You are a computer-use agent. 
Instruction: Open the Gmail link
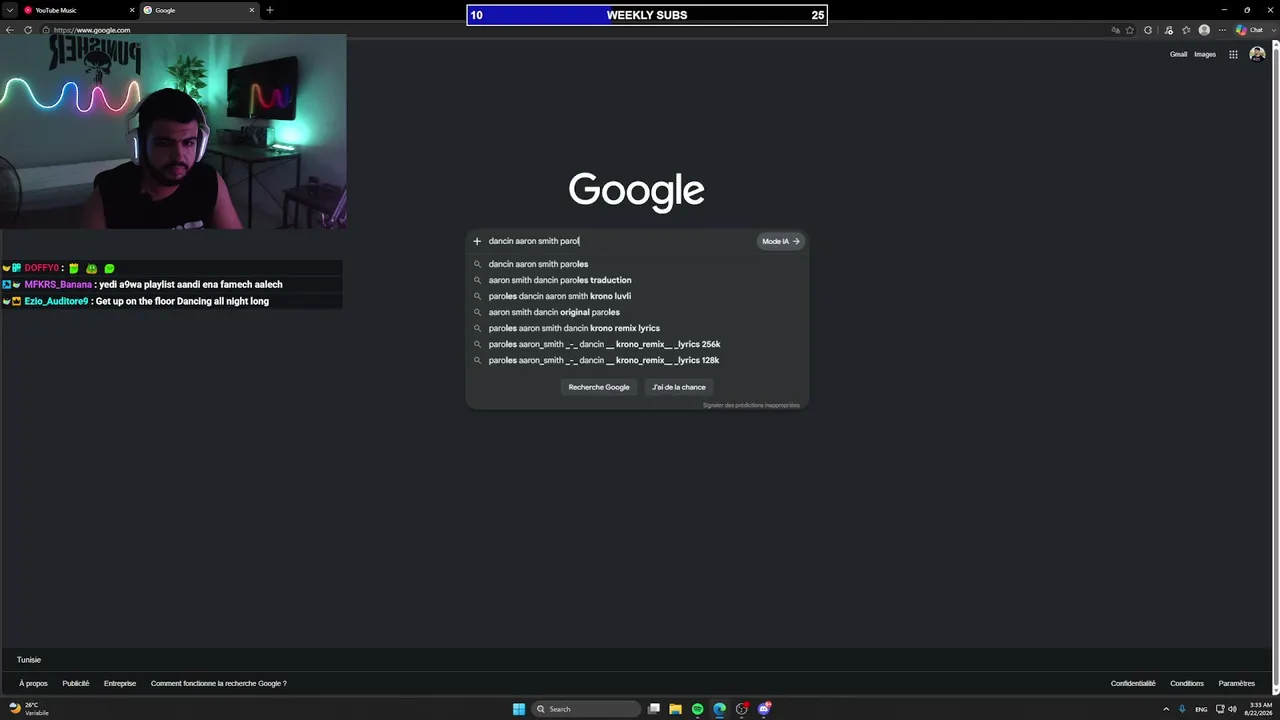point(1178,54)
